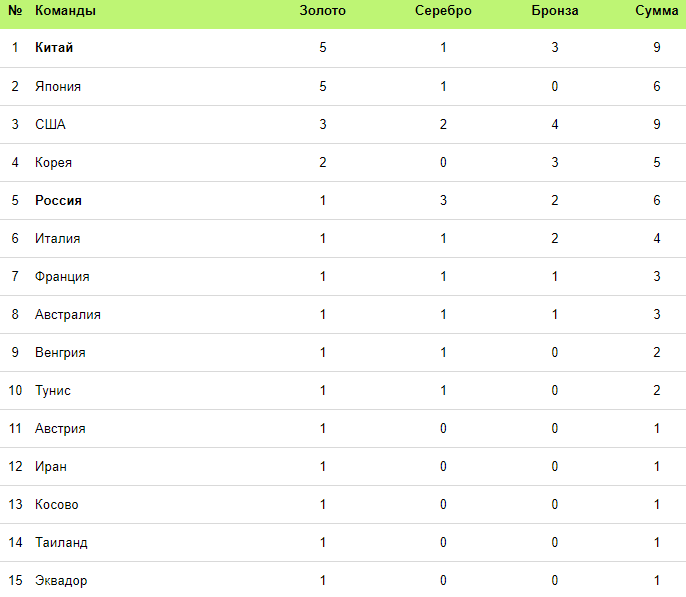Click the bronze medal count for США
Image resolution: width=686 pixels, height=597 pixels.
coord(555,124)
